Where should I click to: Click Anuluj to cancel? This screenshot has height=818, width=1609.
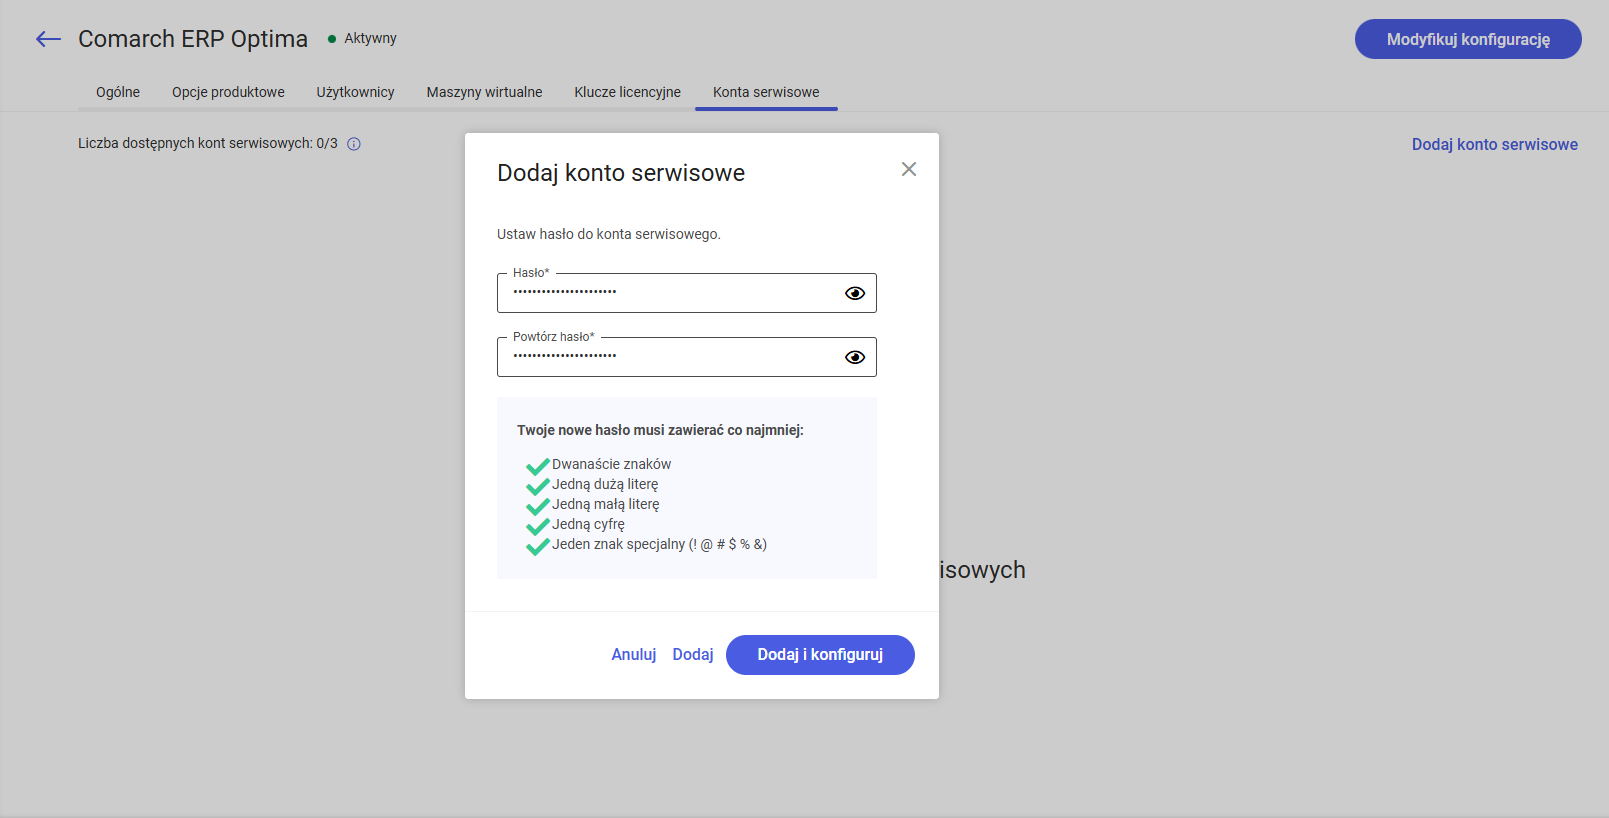[633, 654]
